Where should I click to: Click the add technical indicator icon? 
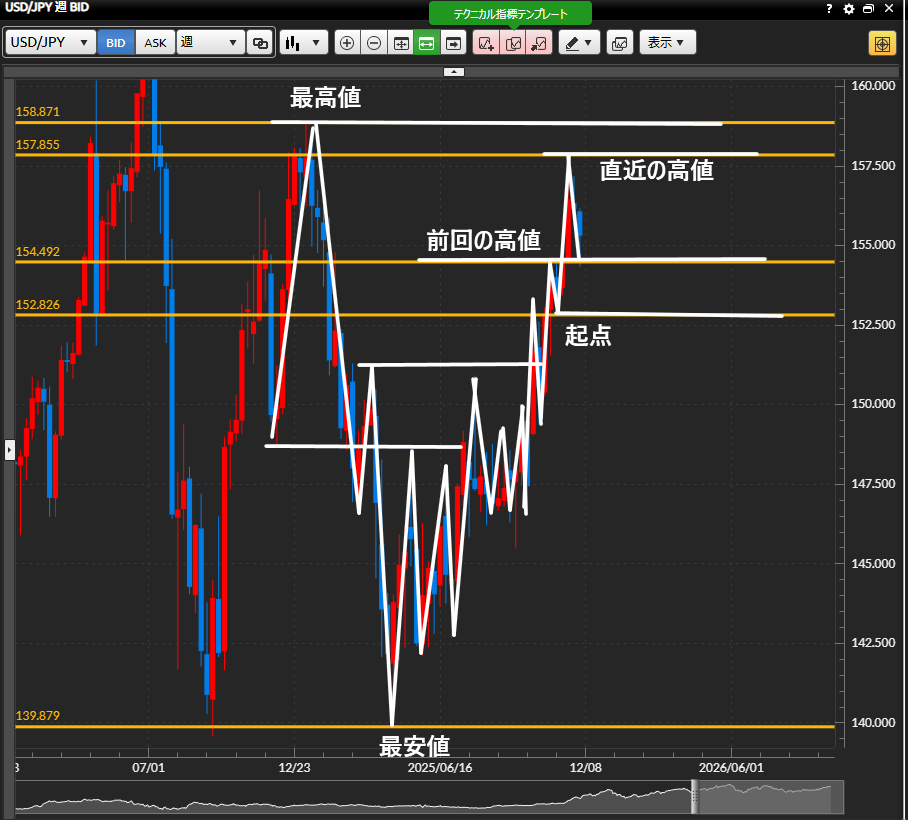point(486,43)
